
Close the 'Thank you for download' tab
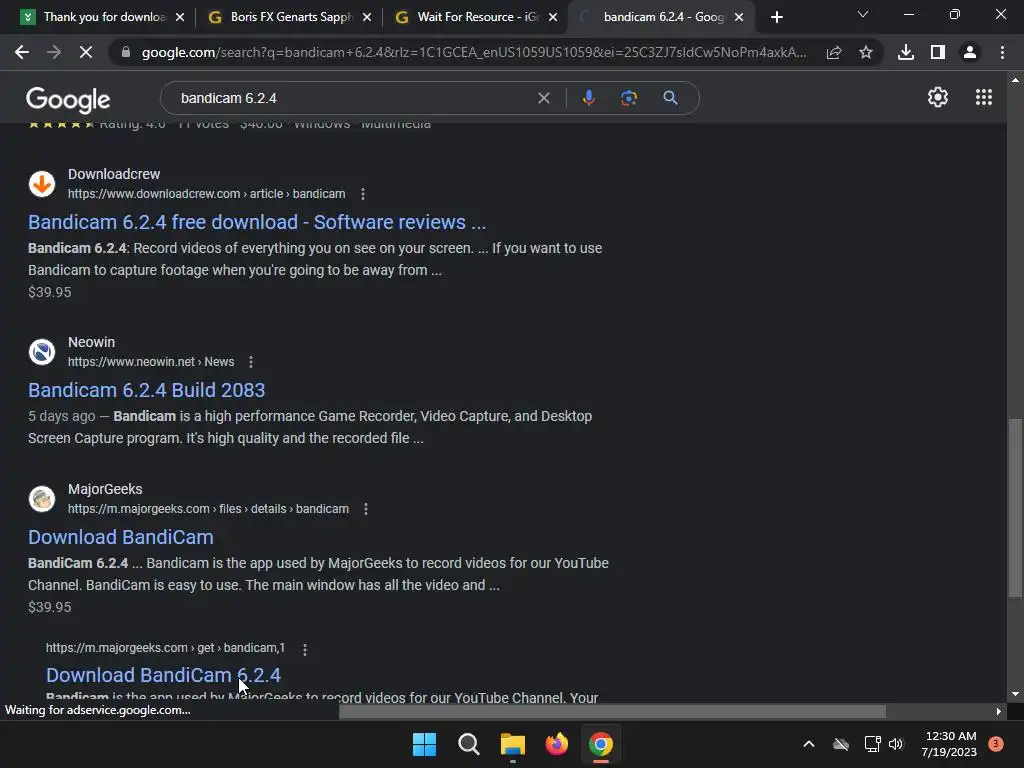(180, 18)
